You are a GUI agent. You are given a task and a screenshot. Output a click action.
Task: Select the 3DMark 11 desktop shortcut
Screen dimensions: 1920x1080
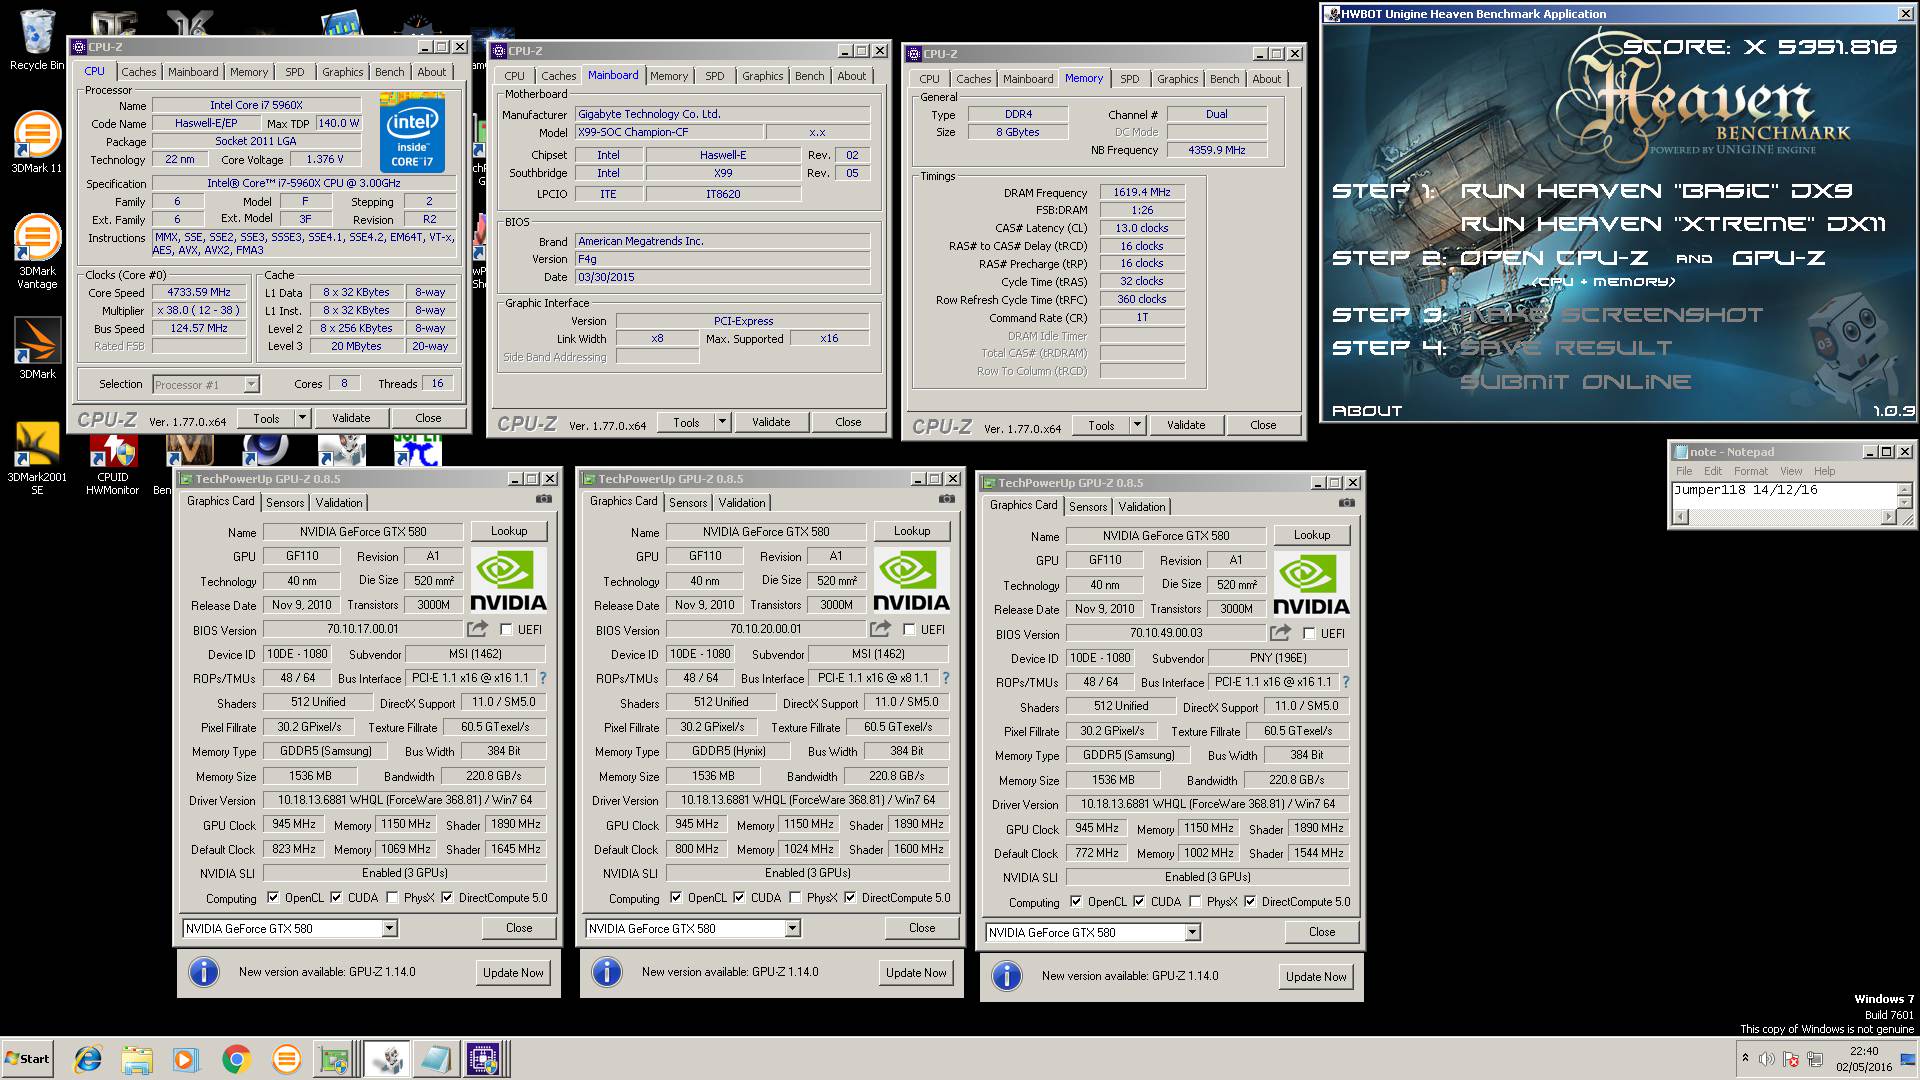pyautogui.click(x=36, y=141)
